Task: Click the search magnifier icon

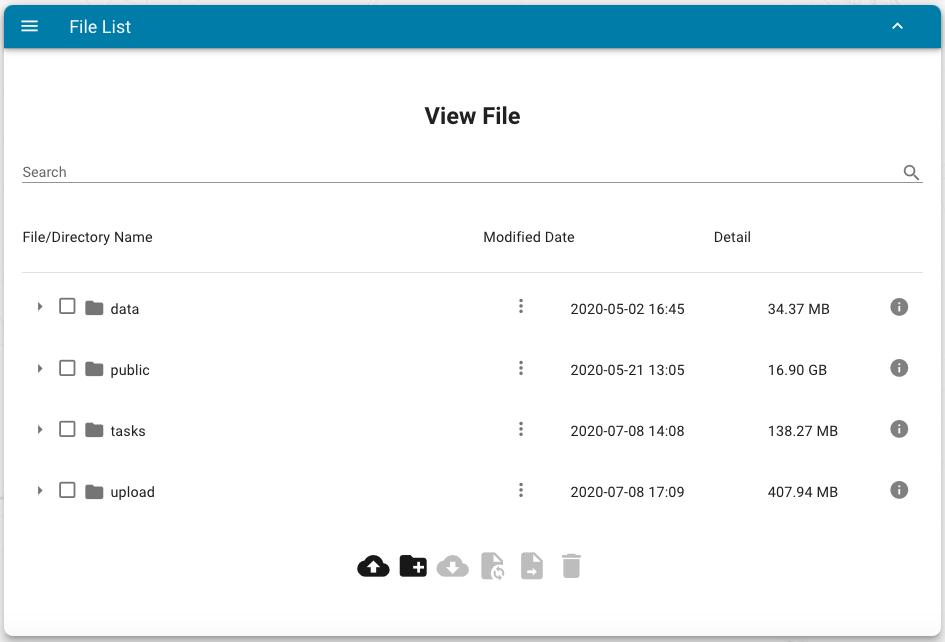Action: point(911,172)
